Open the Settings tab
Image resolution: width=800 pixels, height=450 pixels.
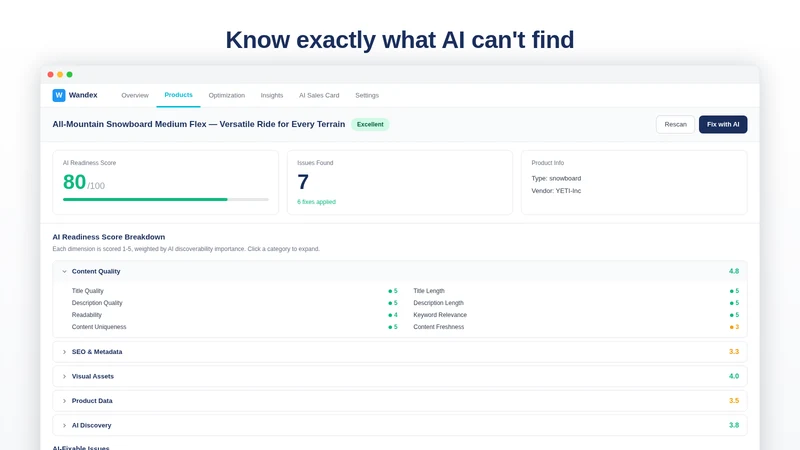pyautogui.click(x=367, y=95)
